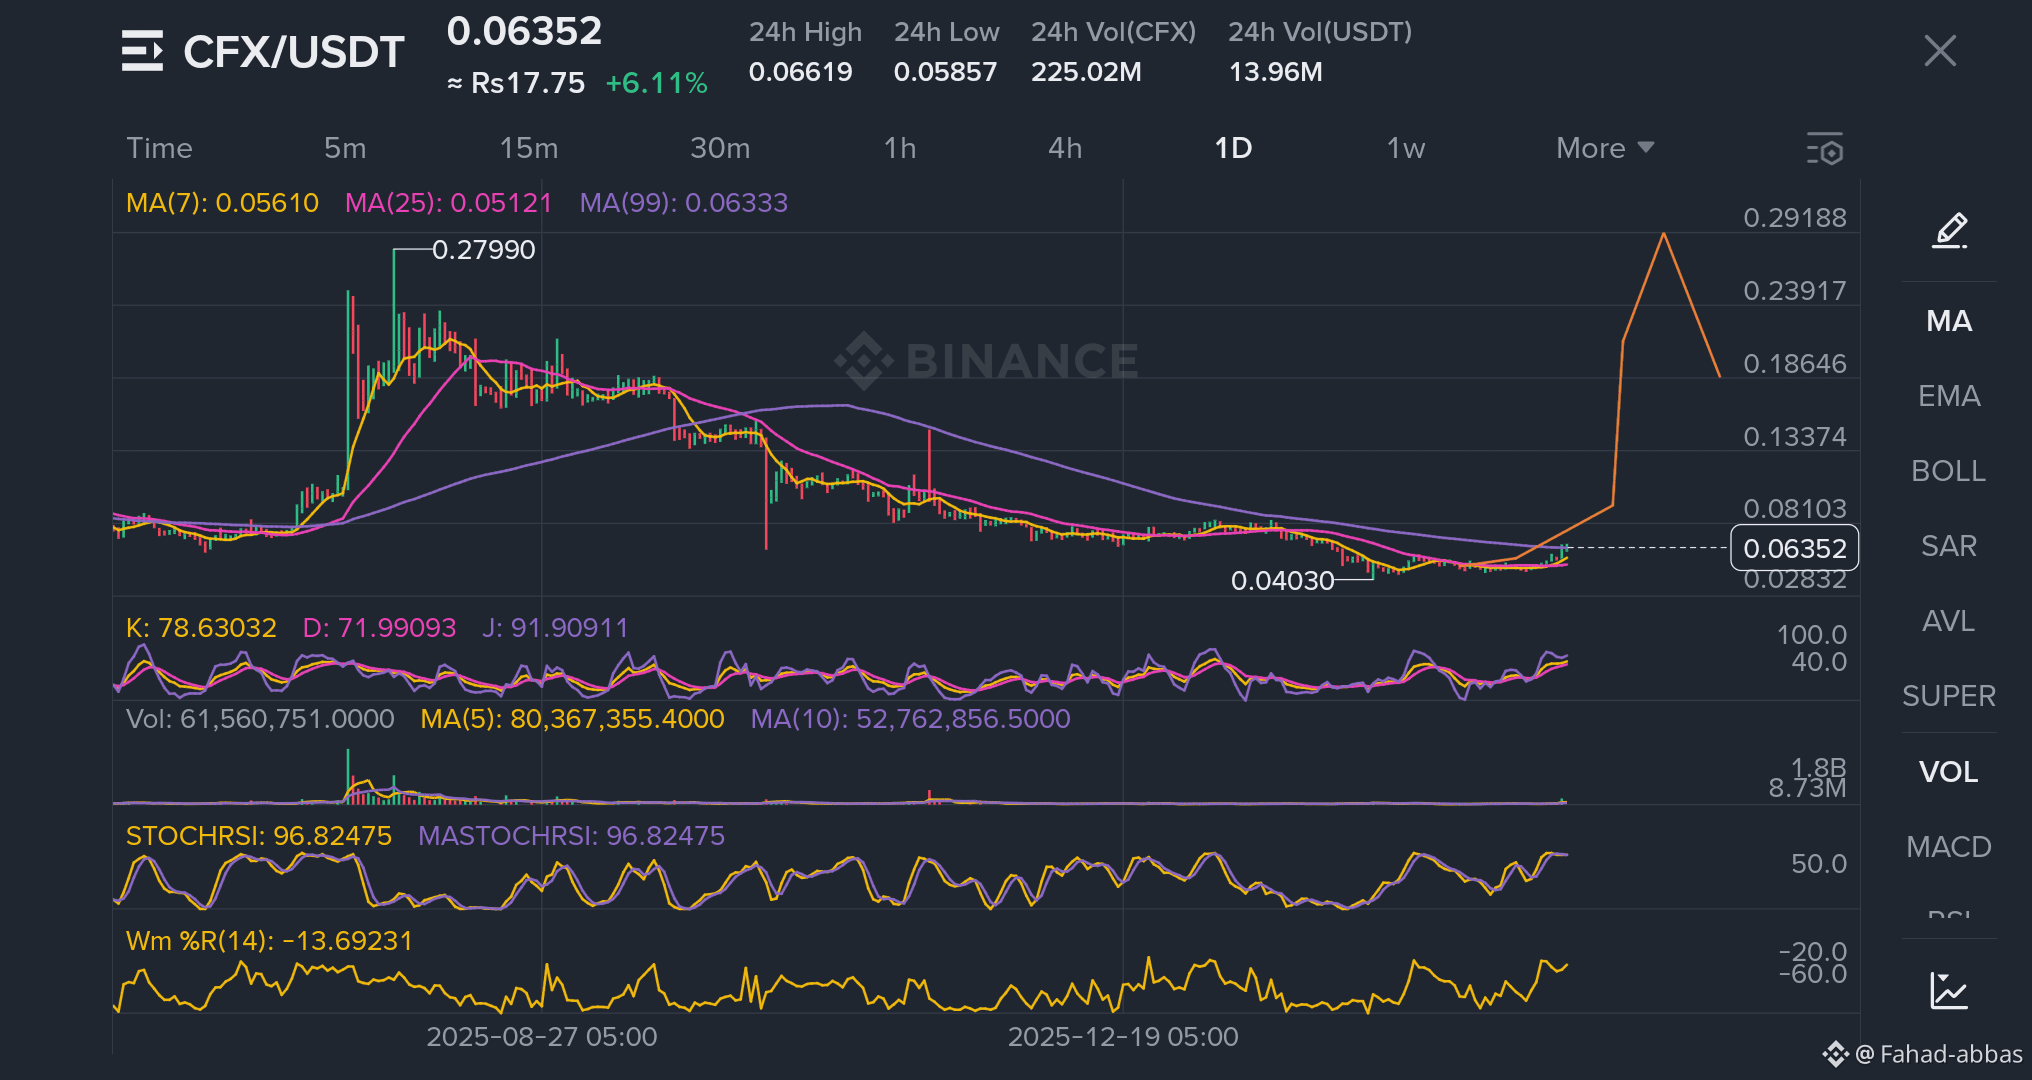Click the D: 71.99093 KDJ value
2032x1080 pixels.
click(379, 628)
